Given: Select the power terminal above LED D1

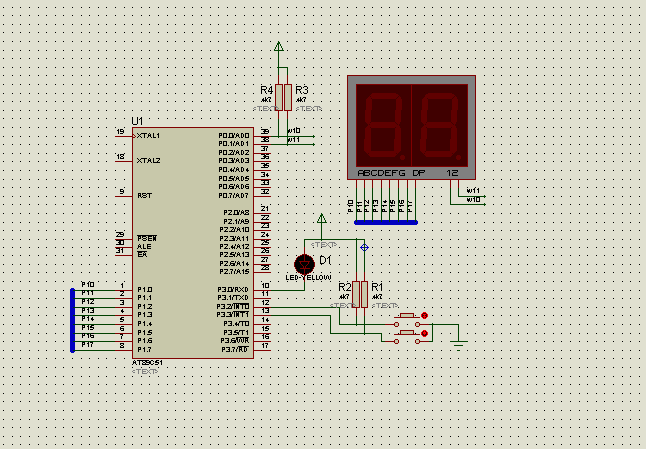Looking at the screenshot, I should (x=322, y=218).
